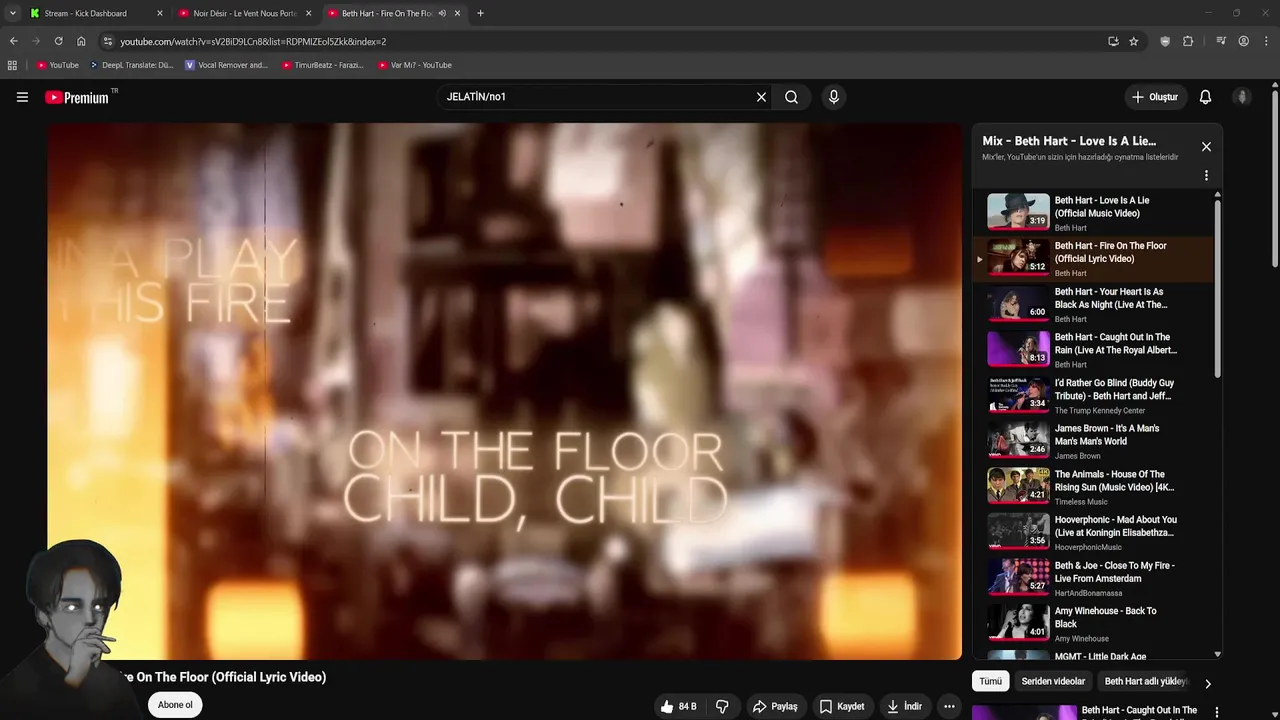Select Tümü filter chip
The height and width of the screenshot is (720, 1280).
[990, 681]
